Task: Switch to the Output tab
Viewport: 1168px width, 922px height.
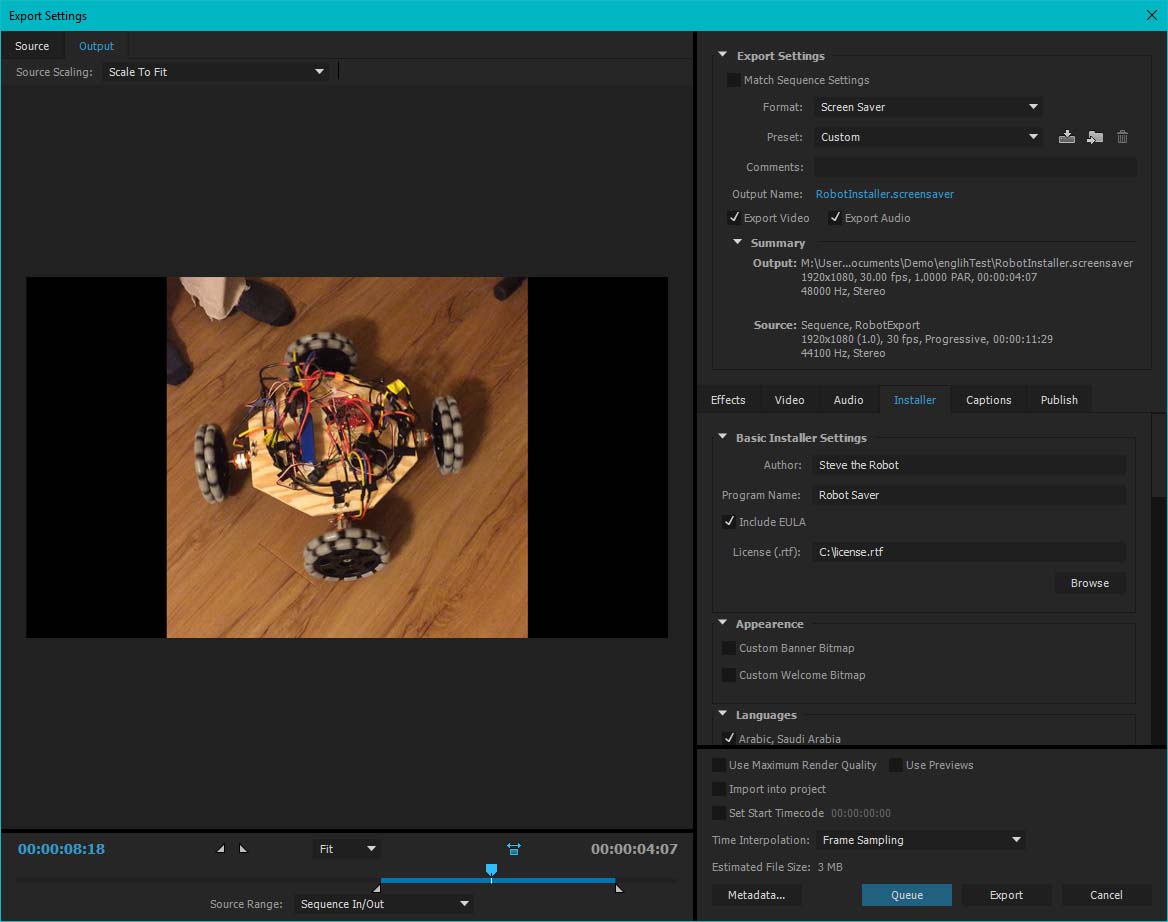Action: pos(96,46)
